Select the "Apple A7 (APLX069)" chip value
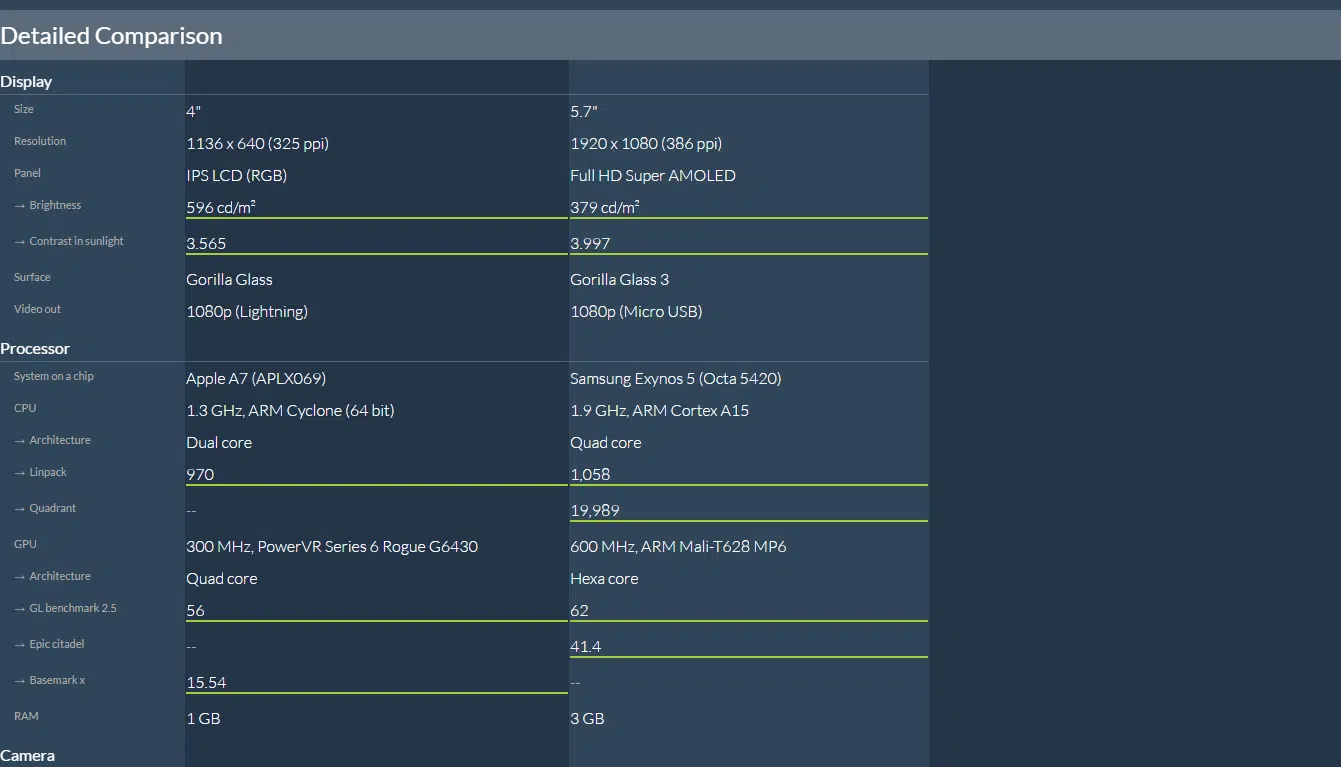Screen dimensions: 1341x767 pyautogui.click(x=256, y=378)
